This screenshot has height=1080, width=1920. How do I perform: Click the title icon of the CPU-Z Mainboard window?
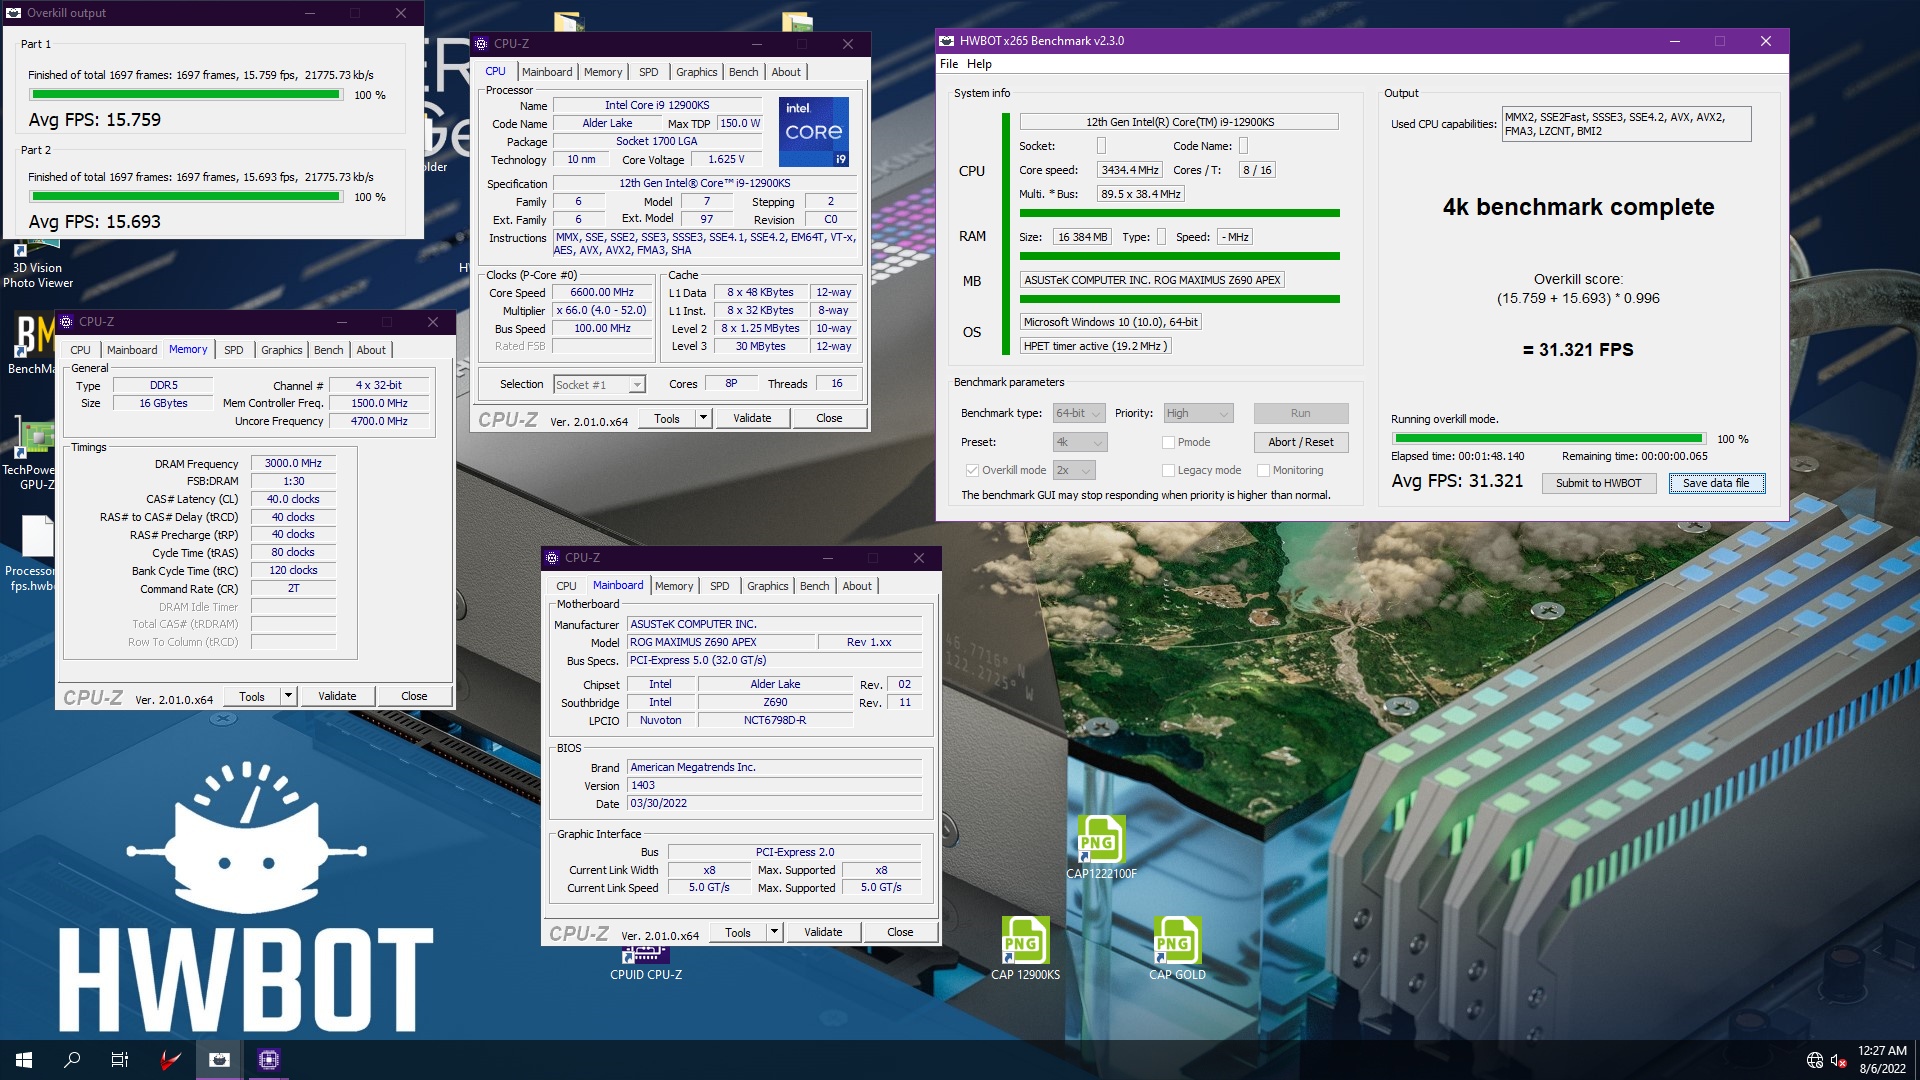(553, 558)
